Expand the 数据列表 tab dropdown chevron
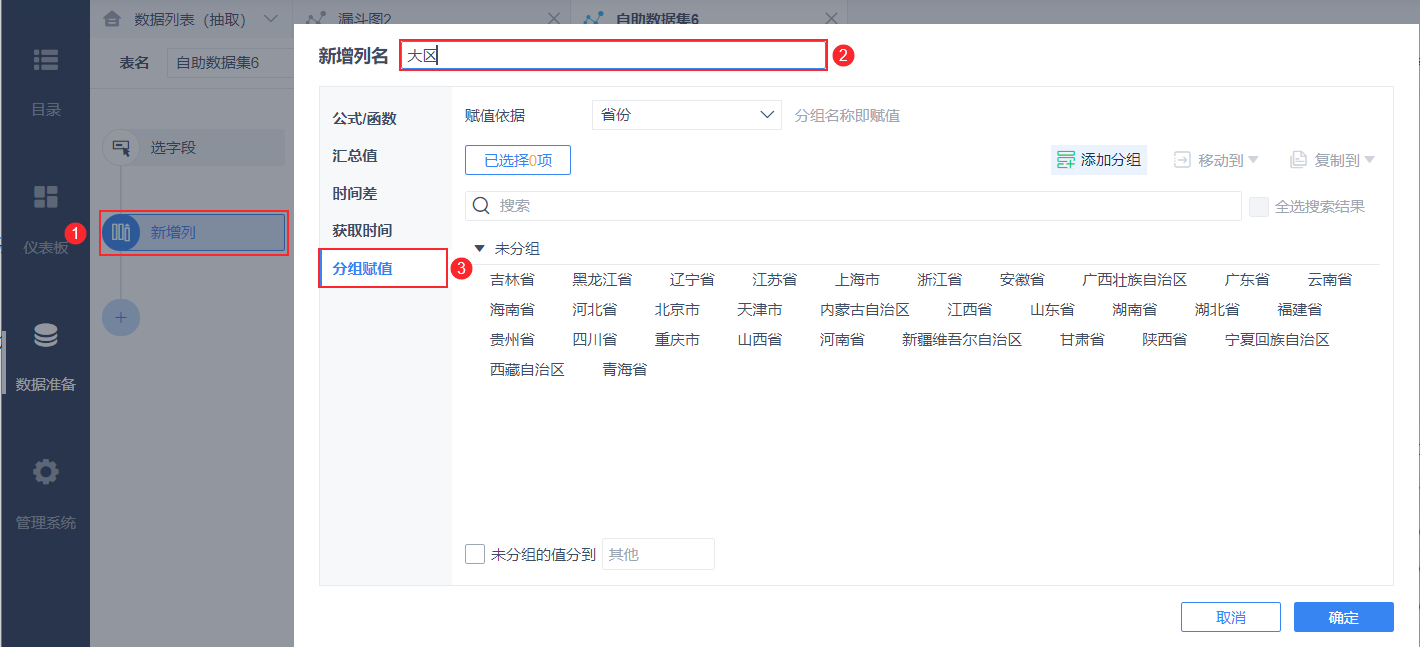The image size is (1420, 647). [270, 18]
